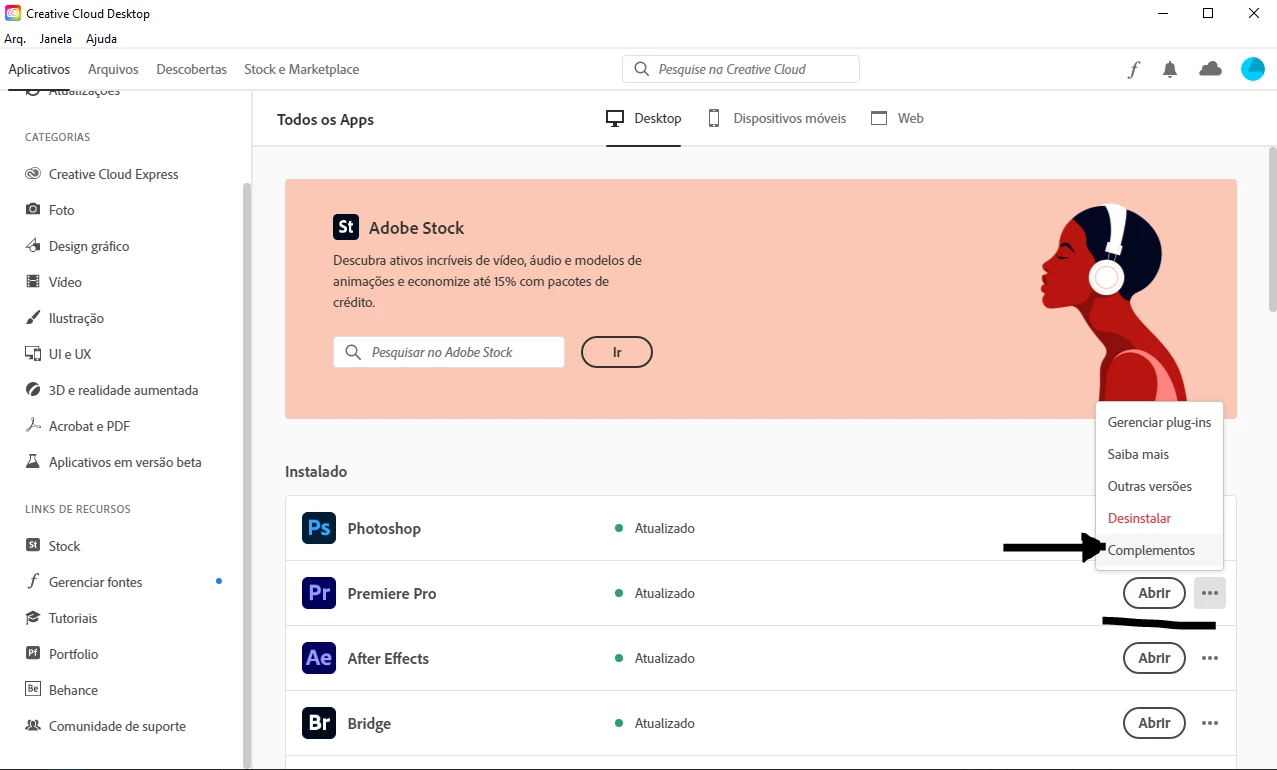The image size is (1277, 770).
Task: Switch to Stock e Marketplace tab
Action: 301,69
